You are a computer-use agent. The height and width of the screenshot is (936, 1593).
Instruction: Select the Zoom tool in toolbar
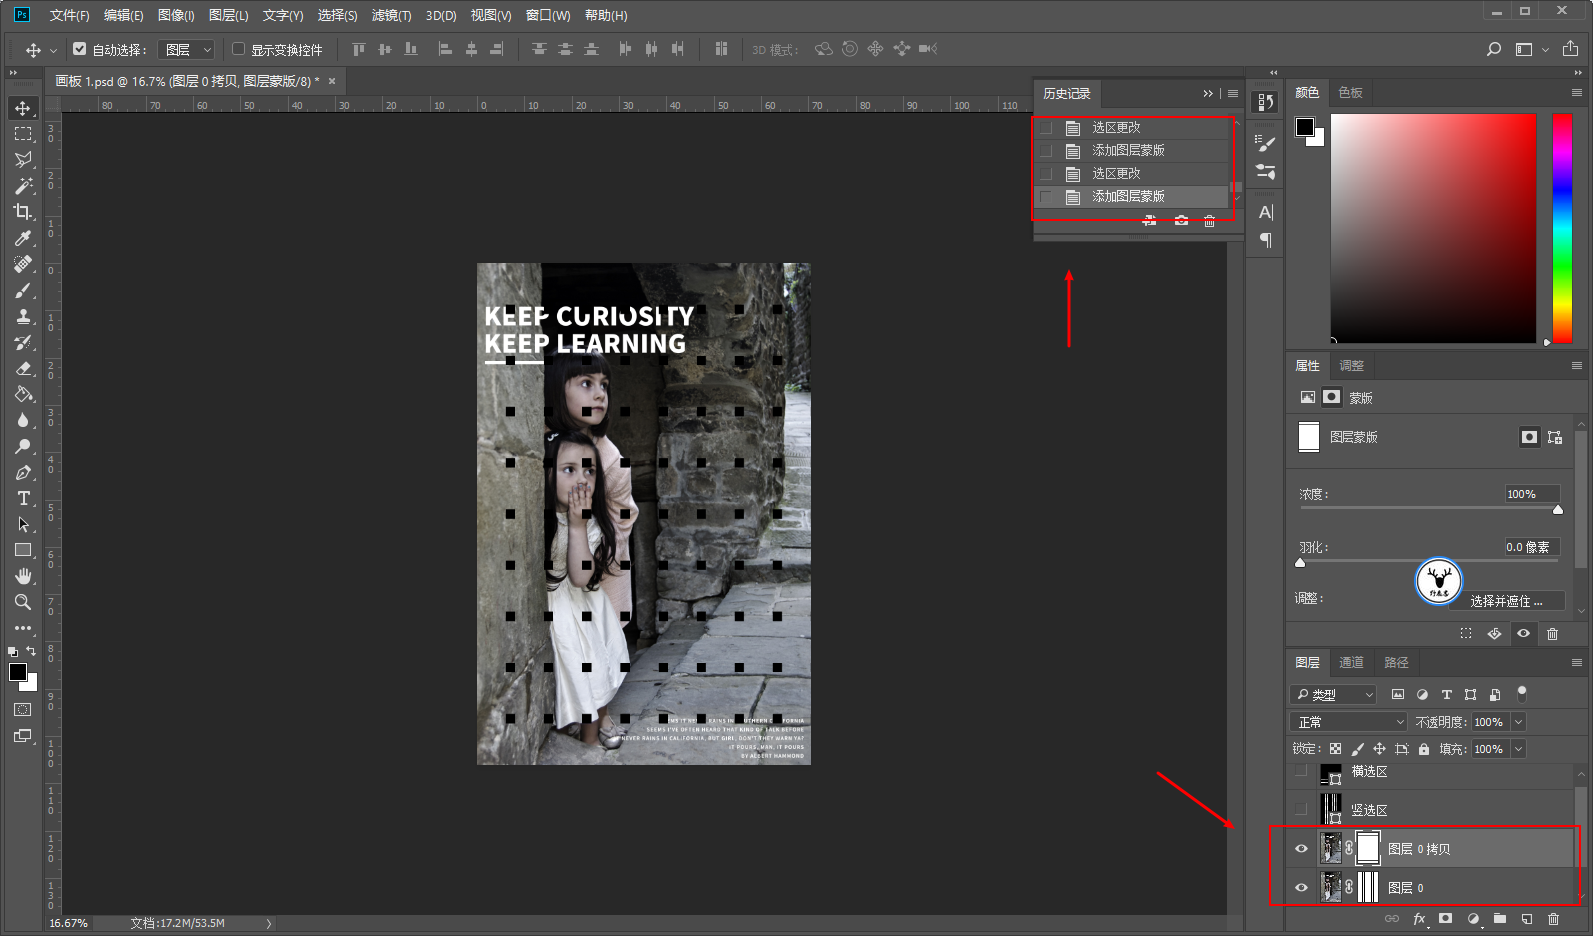22,602
